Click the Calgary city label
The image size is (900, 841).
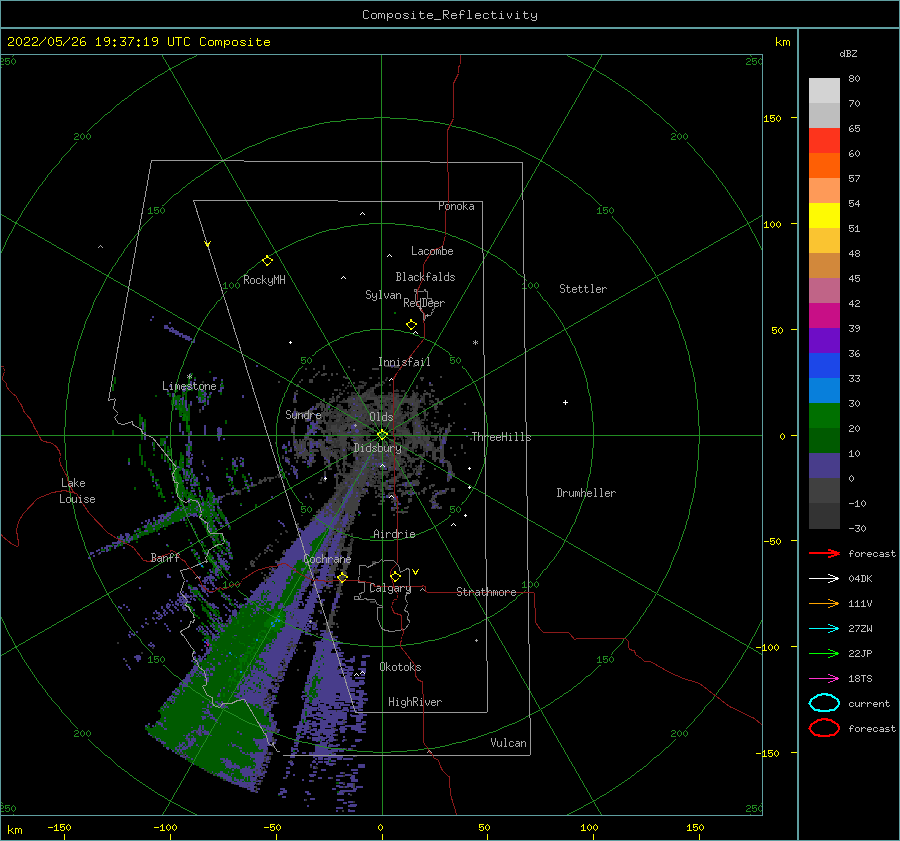[x=390, y=588]
